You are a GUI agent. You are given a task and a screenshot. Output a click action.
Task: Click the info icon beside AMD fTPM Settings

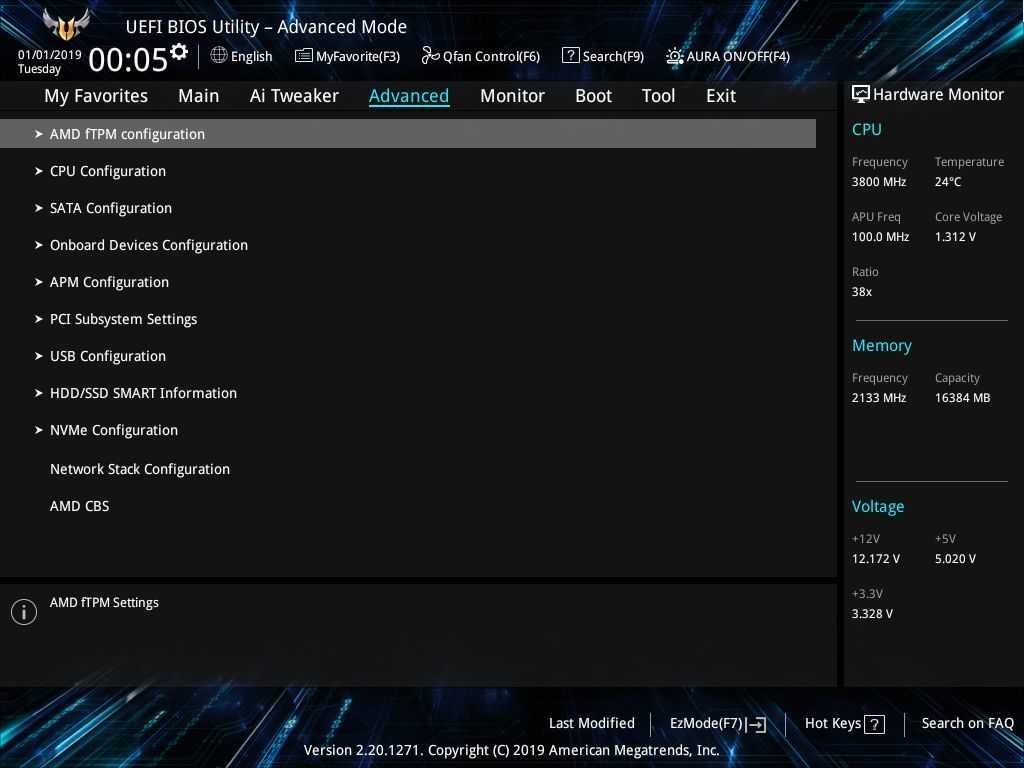click(24, 612)
